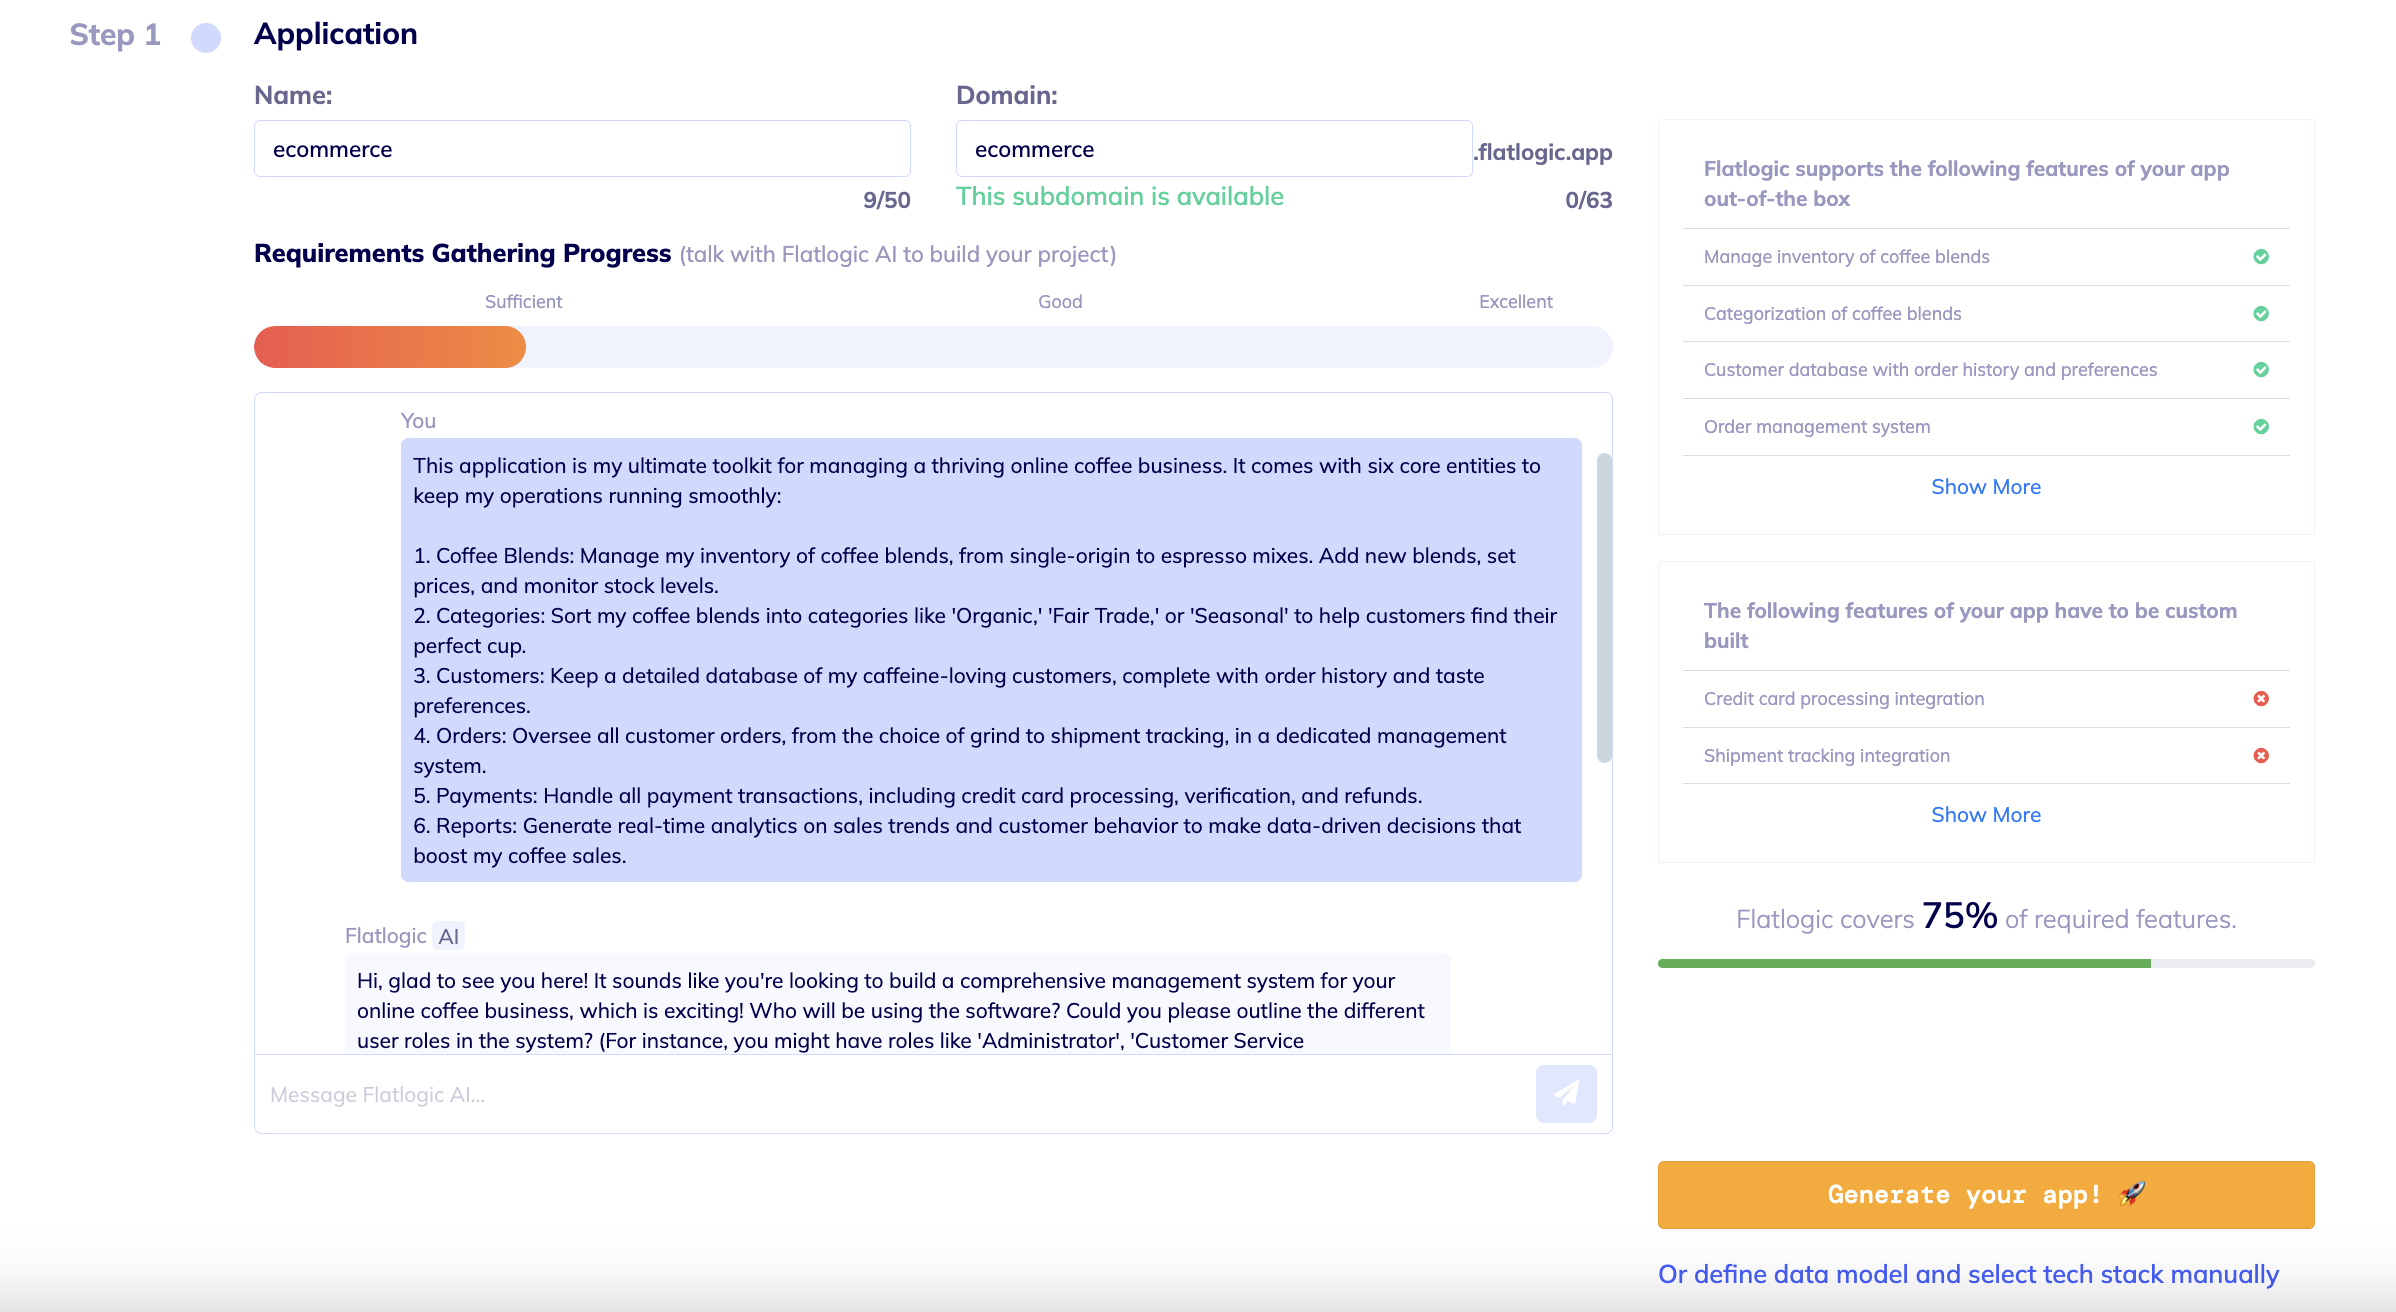Viewport: 2396px width, 1312px height.
Task: Click the requirements gathering progress bar
Action: pos(933,347)
